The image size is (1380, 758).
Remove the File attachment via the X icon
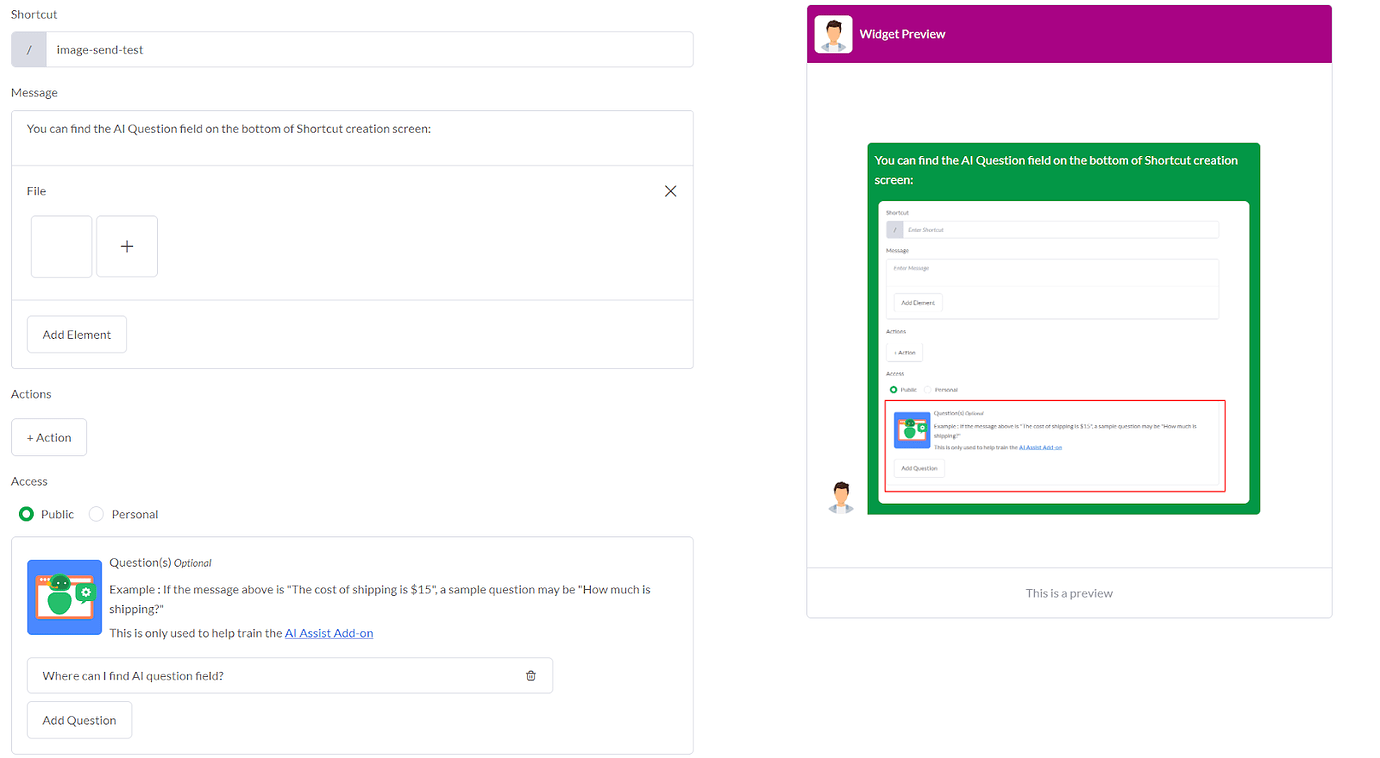[670, 190]
